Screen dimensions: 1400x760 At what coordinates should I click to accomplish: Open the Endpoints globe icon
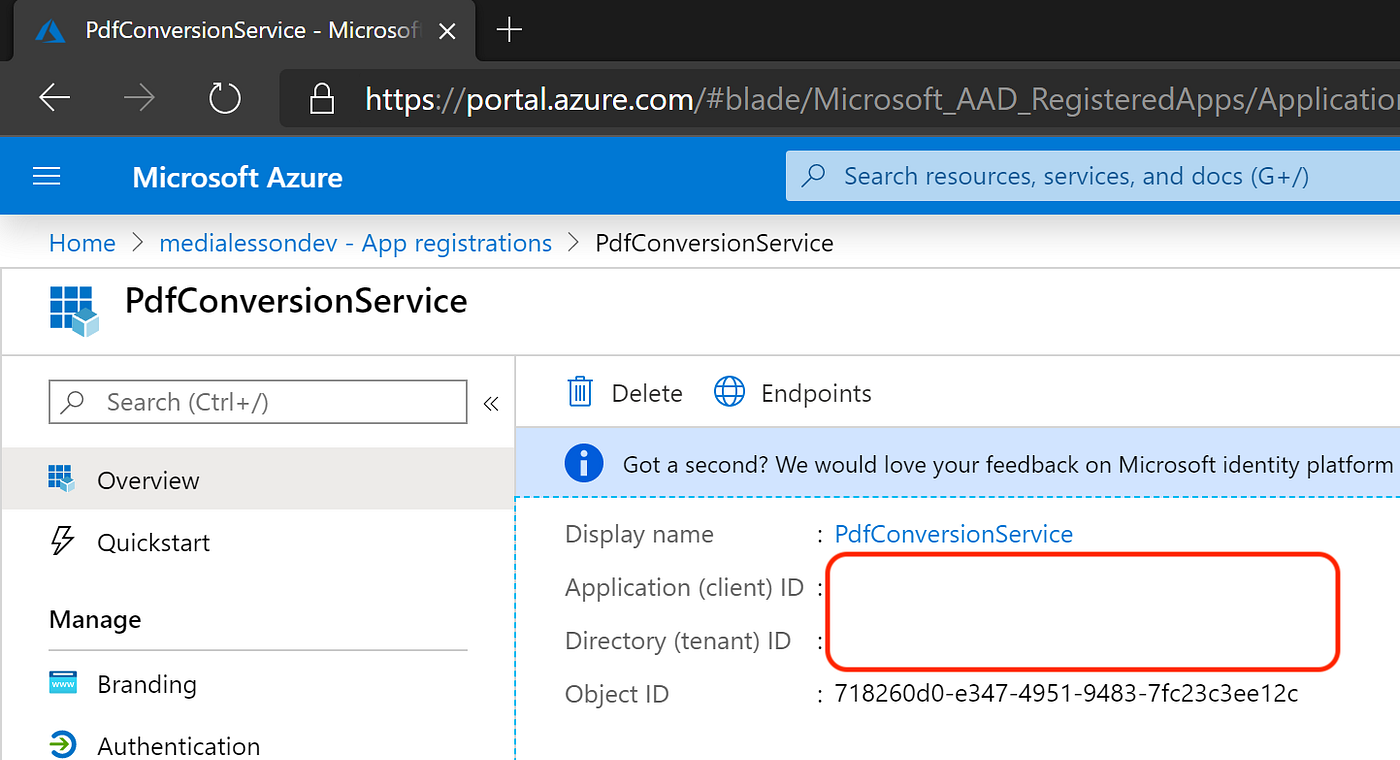click(x=730, y=392)
